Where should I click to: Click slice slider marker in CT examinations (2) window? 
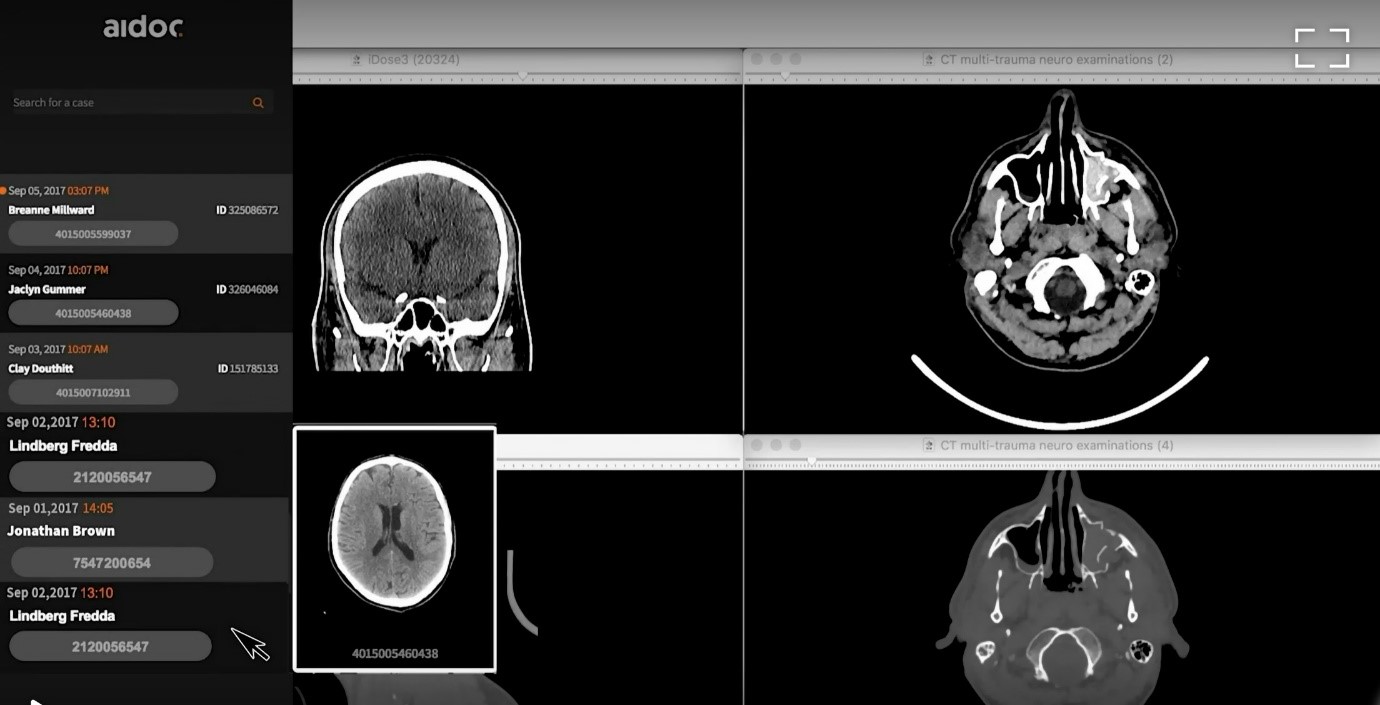point(784,76)
